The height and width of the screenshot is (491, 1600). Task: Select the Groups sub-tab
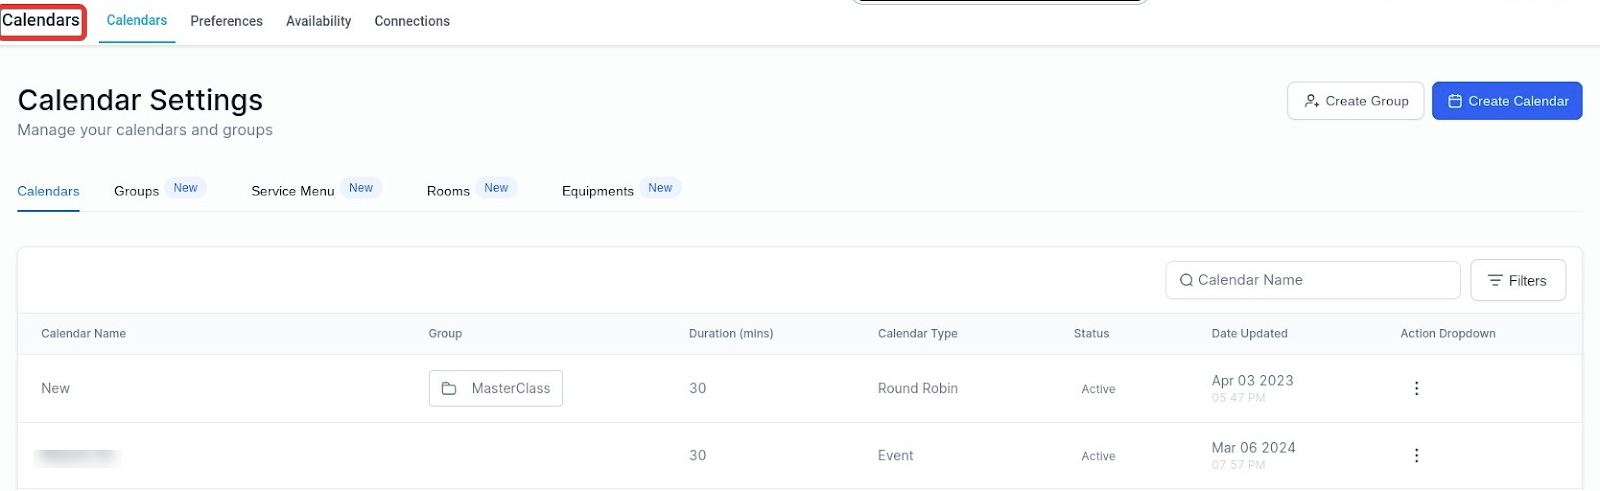pyautogui.click(x=137, y=191)
